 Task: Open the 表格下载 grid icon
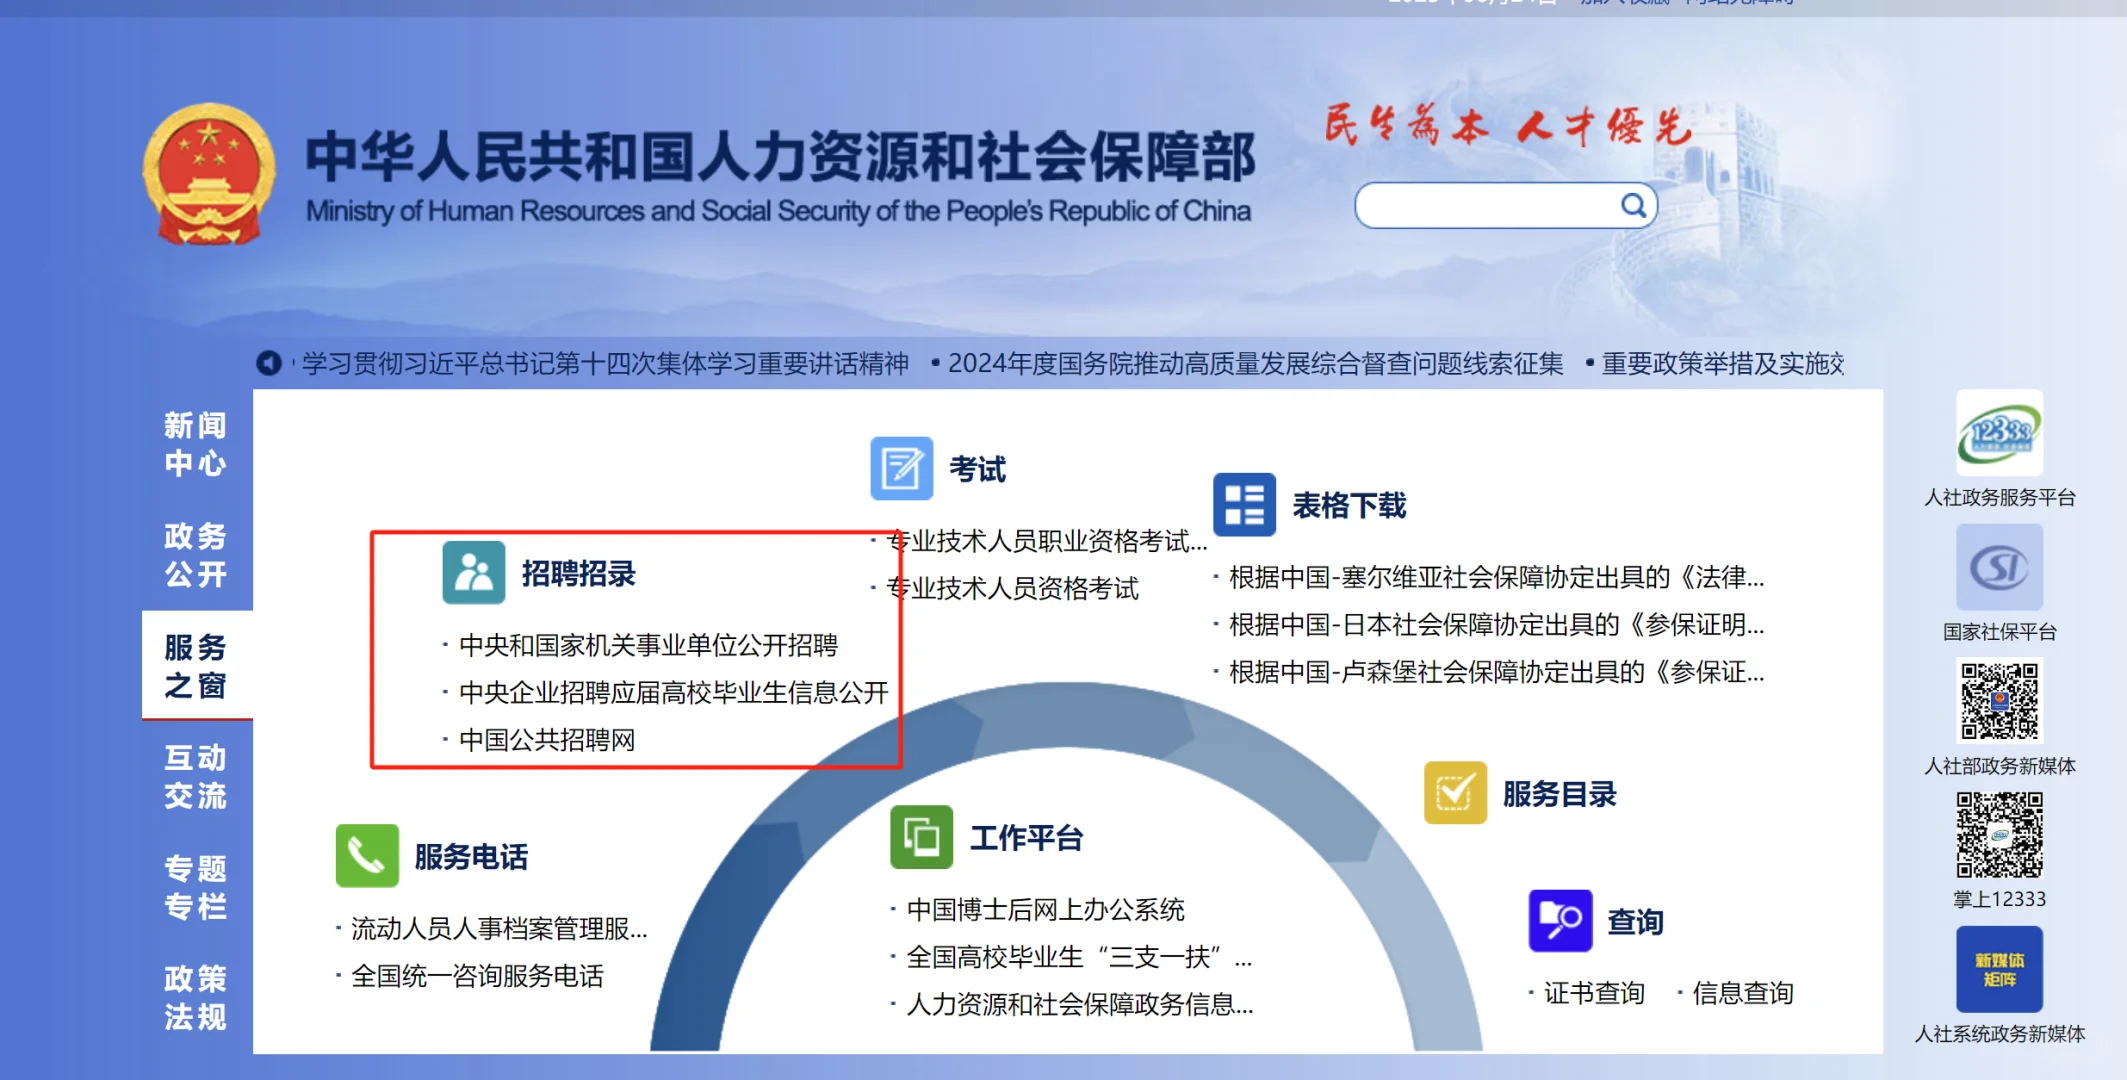click(x=1244, y=504)
